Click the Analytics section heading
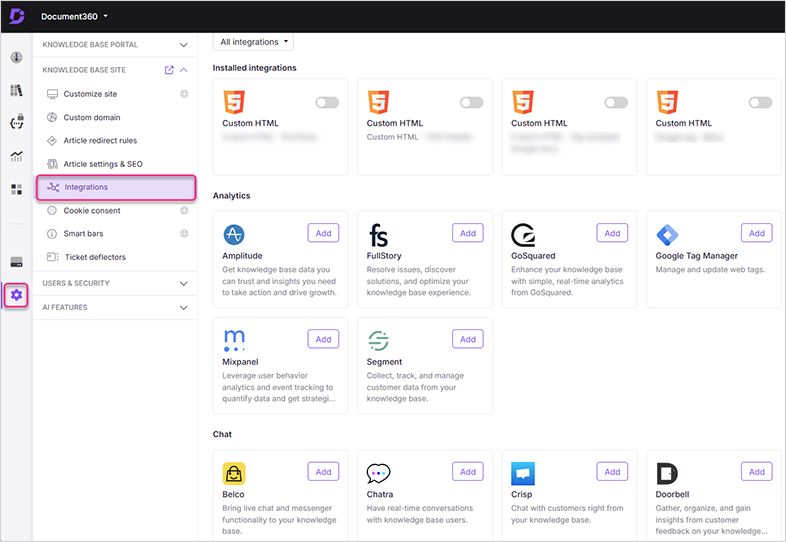 [231, 196]
